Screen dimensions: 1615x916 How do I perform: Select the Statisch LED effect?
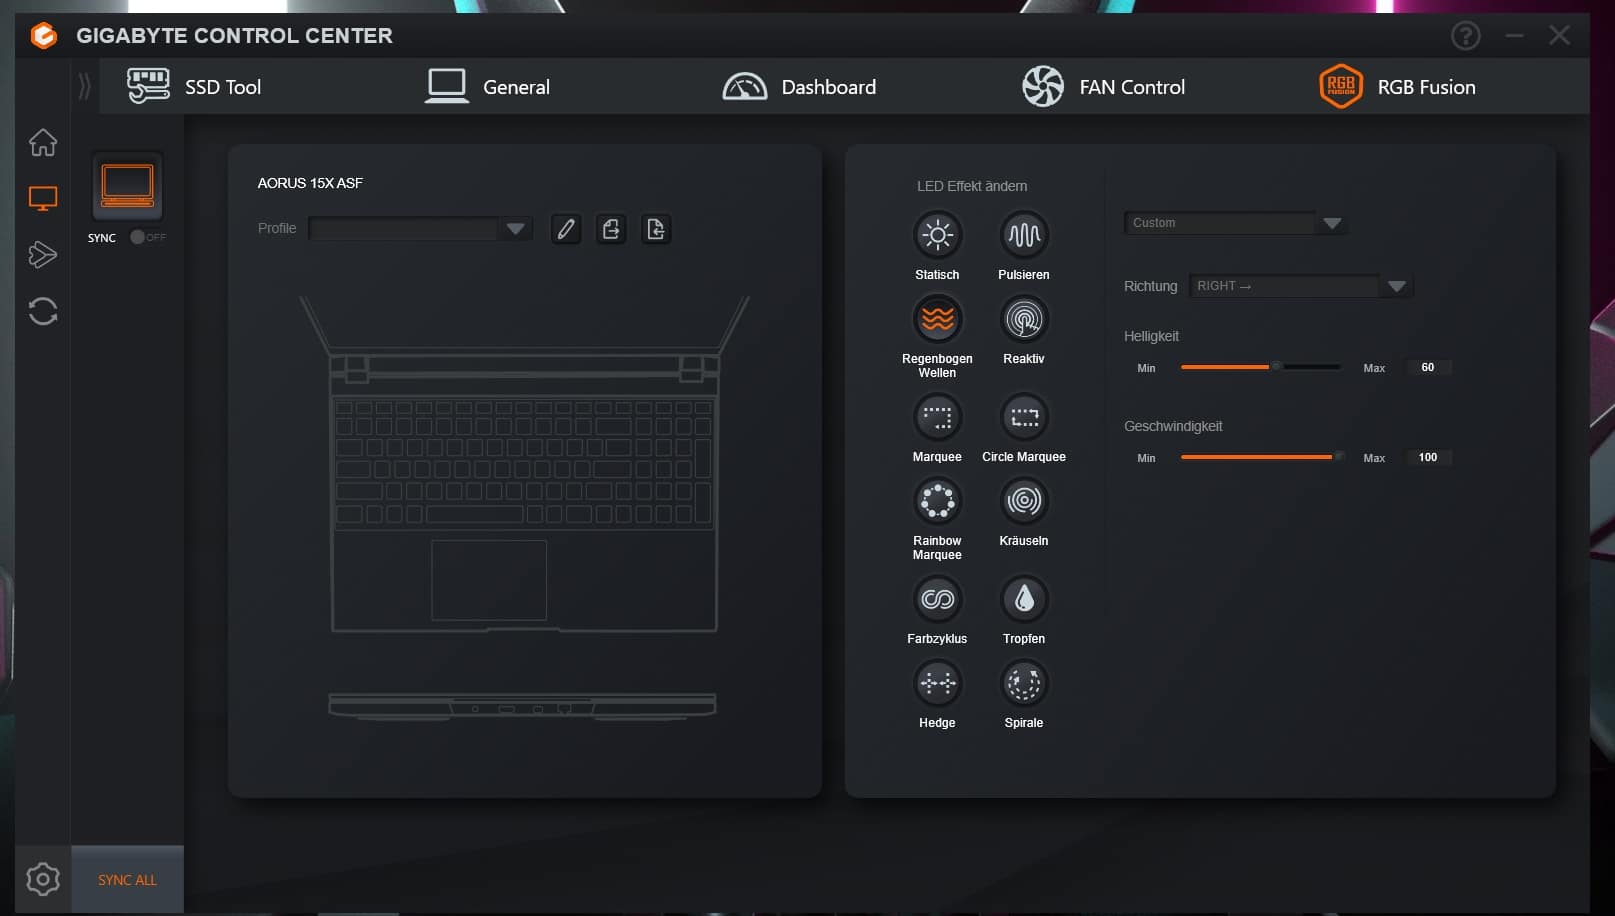coord(937,236)
